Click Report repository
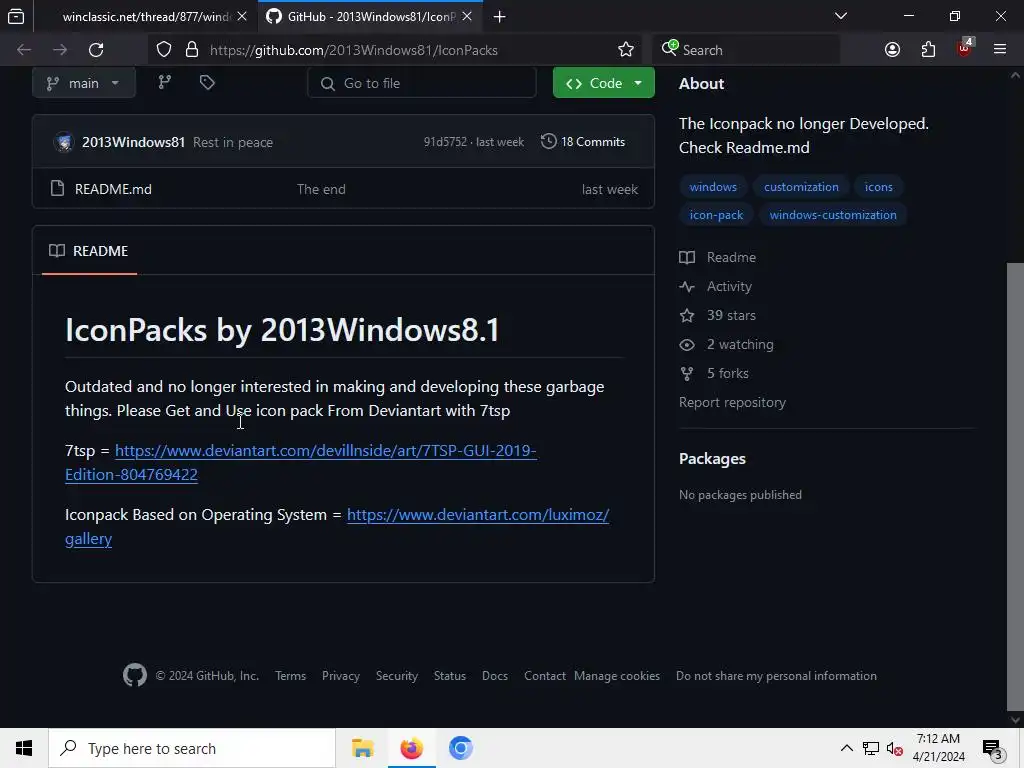The width and height of the screenshot is (1024, 768). point(732,402)
